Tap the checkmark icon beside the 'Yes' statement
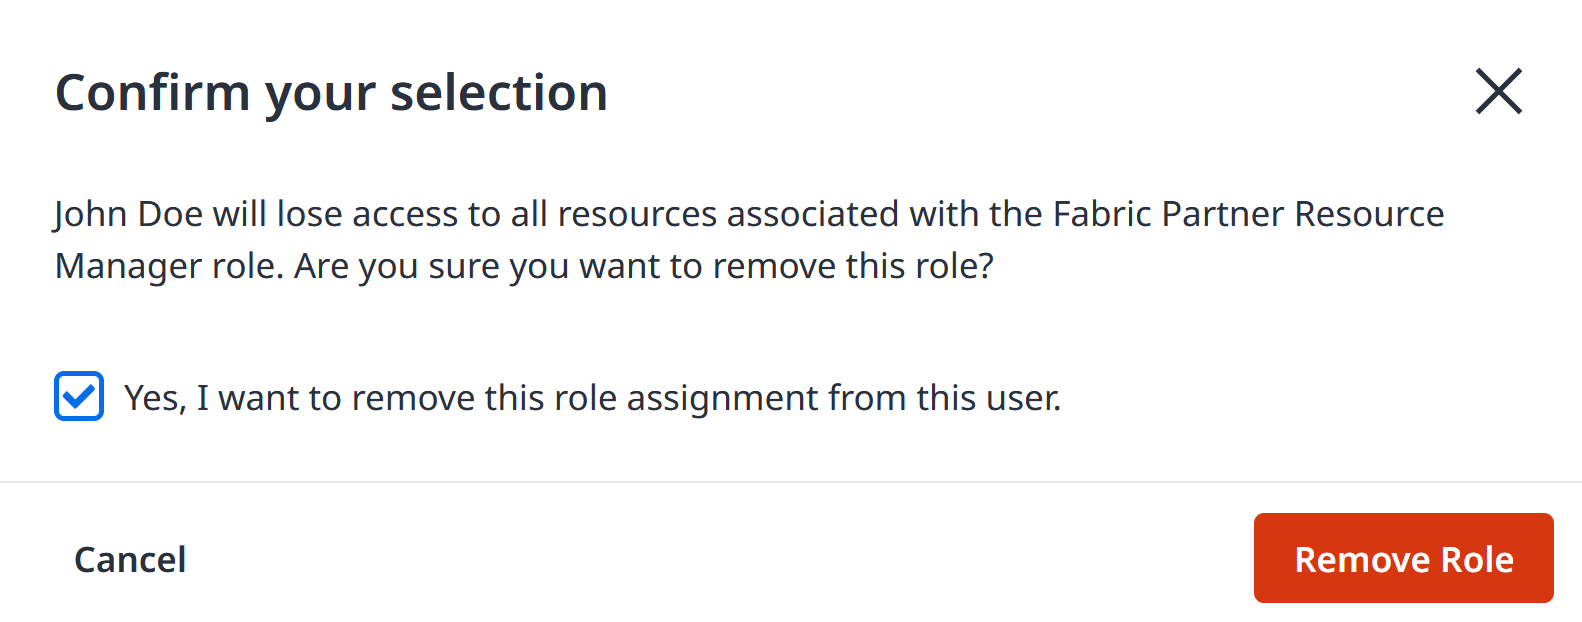The height and width of the screenshot is (622, 1582). [79, 396]
